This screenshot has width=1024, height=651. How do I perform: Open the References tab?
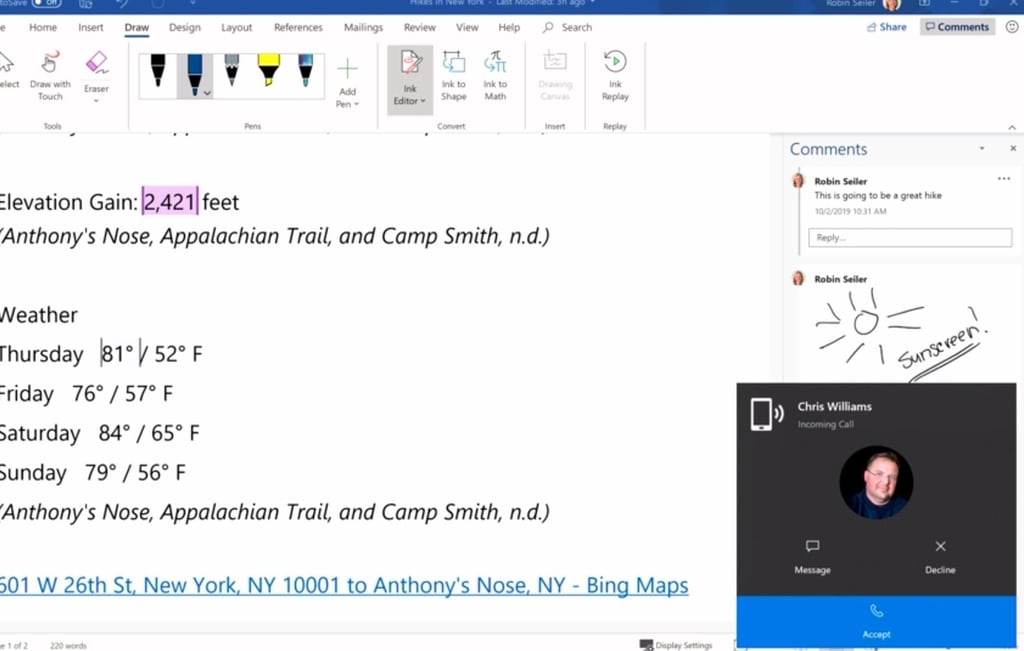298,27
